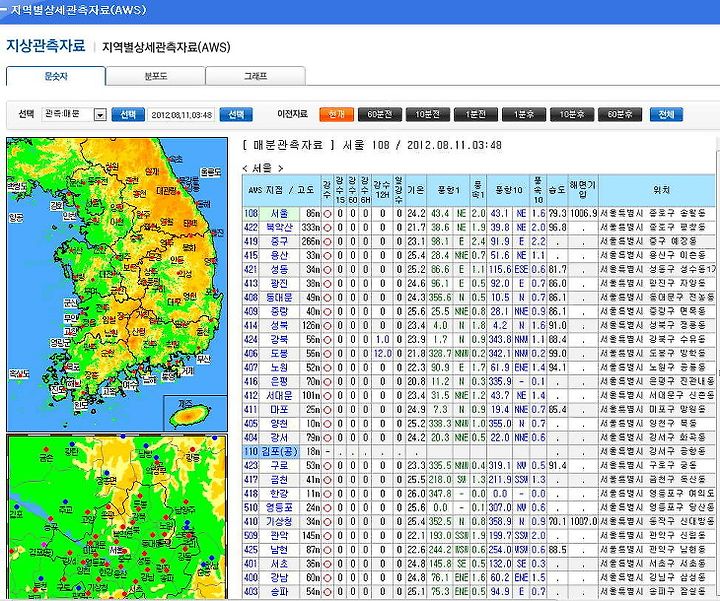720x601 pixels.
Task: Switch to the 문숫자 tab
Action: pos(56,76)
